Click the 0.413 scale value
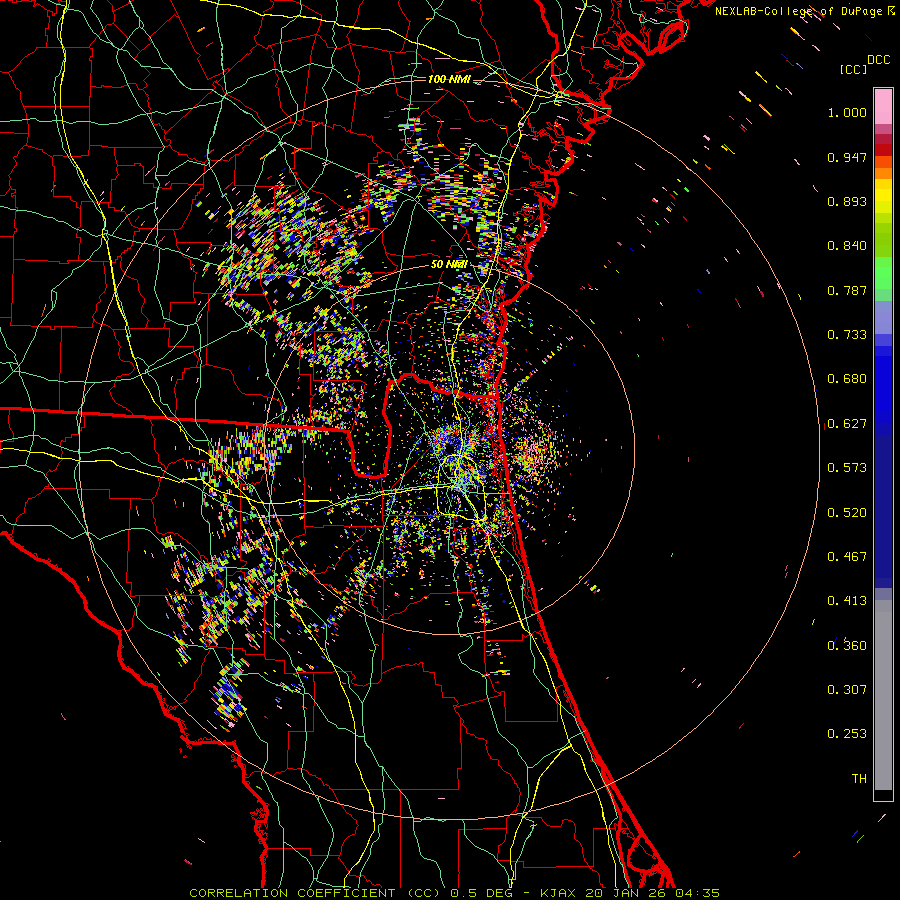 coord(847,601)
